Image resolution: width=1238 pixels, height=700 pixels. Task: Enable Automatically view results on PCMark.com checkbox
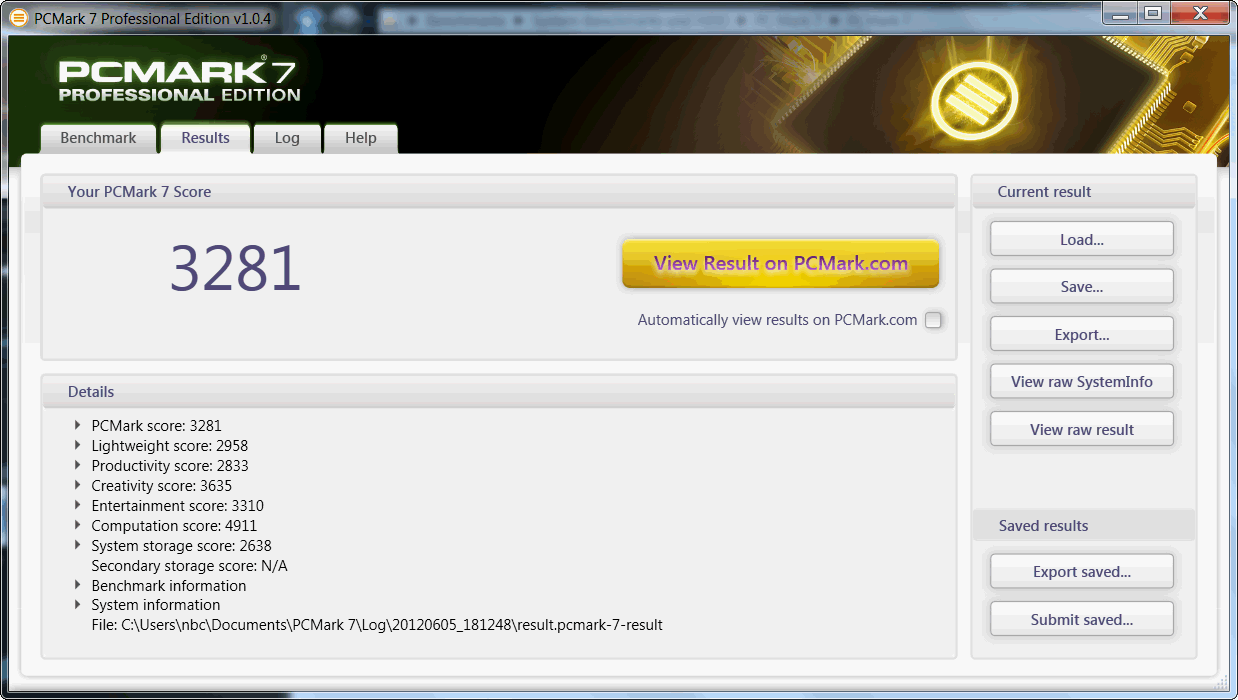point(933,320)
